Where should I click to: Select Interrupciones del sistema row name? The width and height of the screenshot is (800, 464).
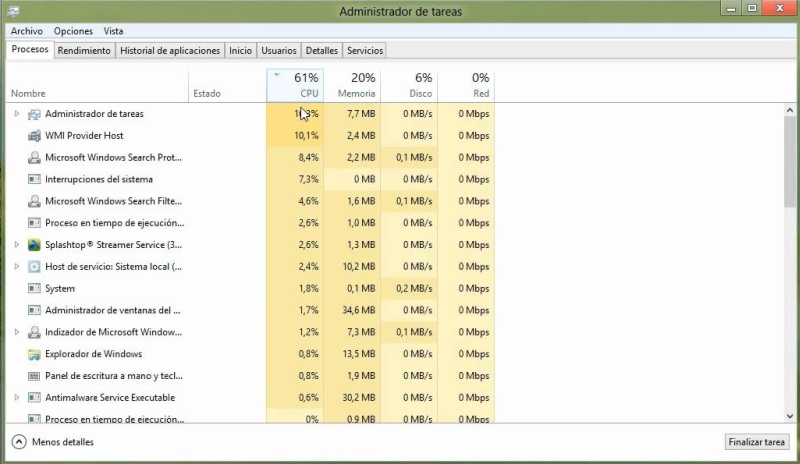pyautogui.click(x=99, y=180)
